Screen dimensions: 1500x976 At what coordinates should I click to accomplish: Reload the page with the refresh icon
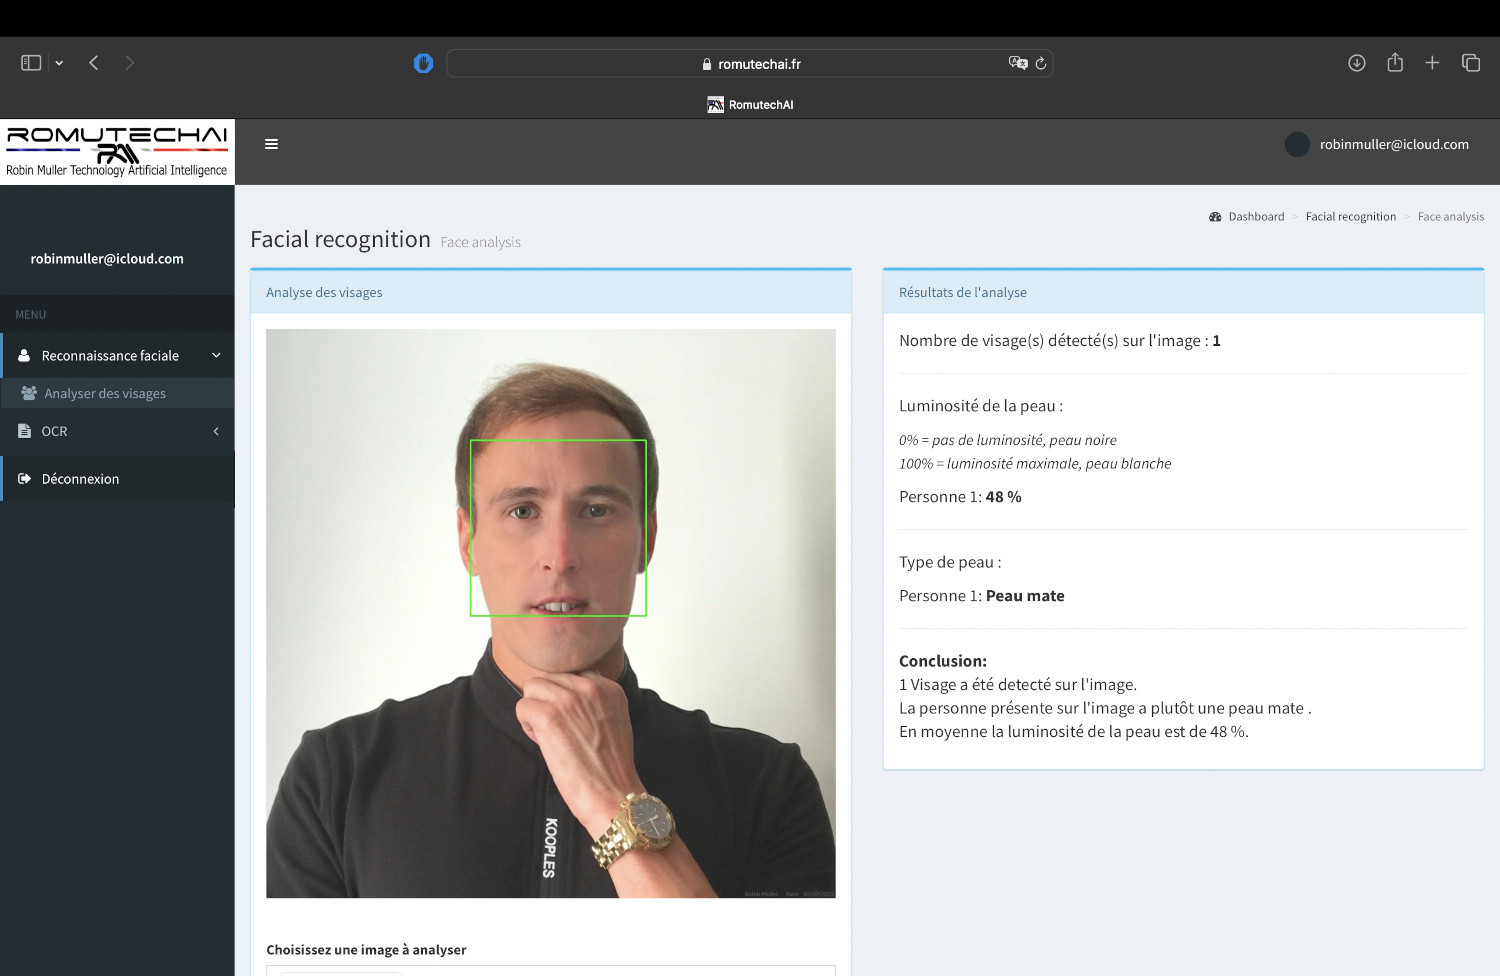point(1041,63)
